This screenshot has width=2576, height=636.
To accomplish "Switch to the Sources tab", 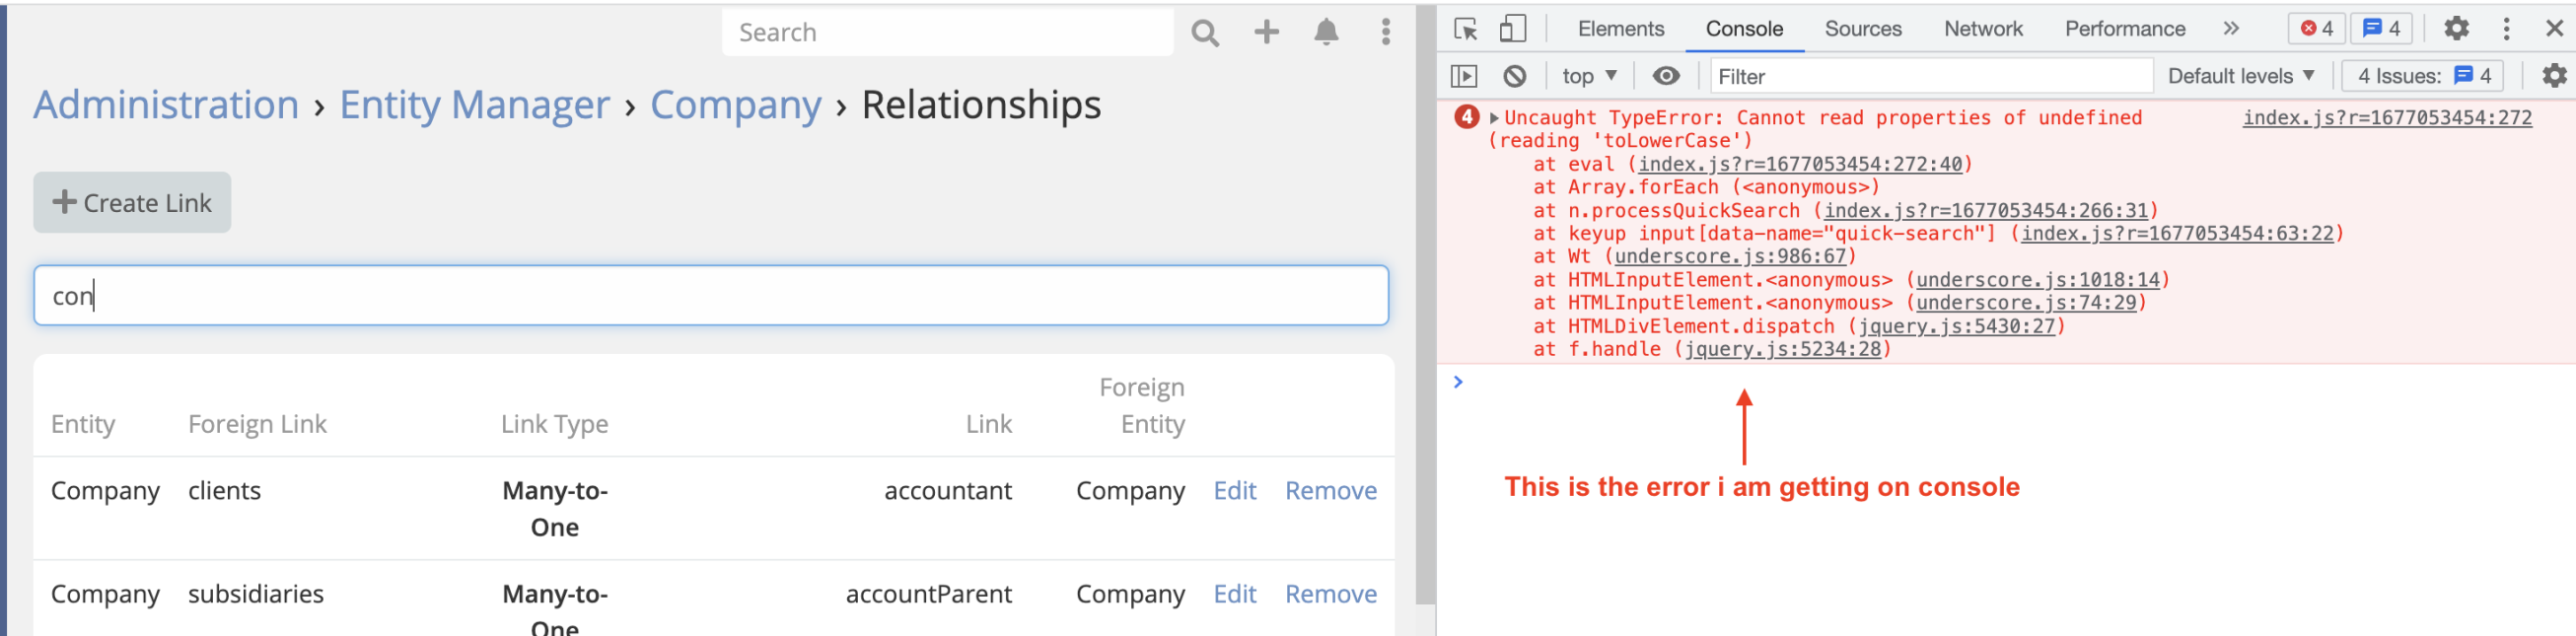I will (x=1862, y=29).
